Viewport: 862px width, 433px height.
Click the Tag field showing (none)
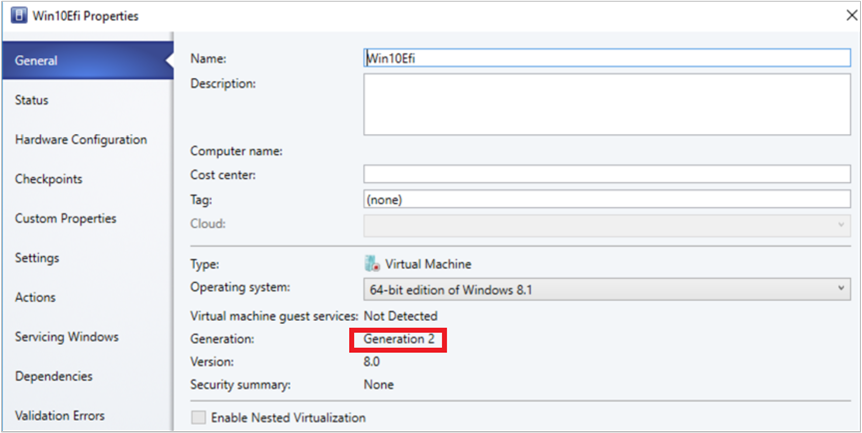click(607, 199)
